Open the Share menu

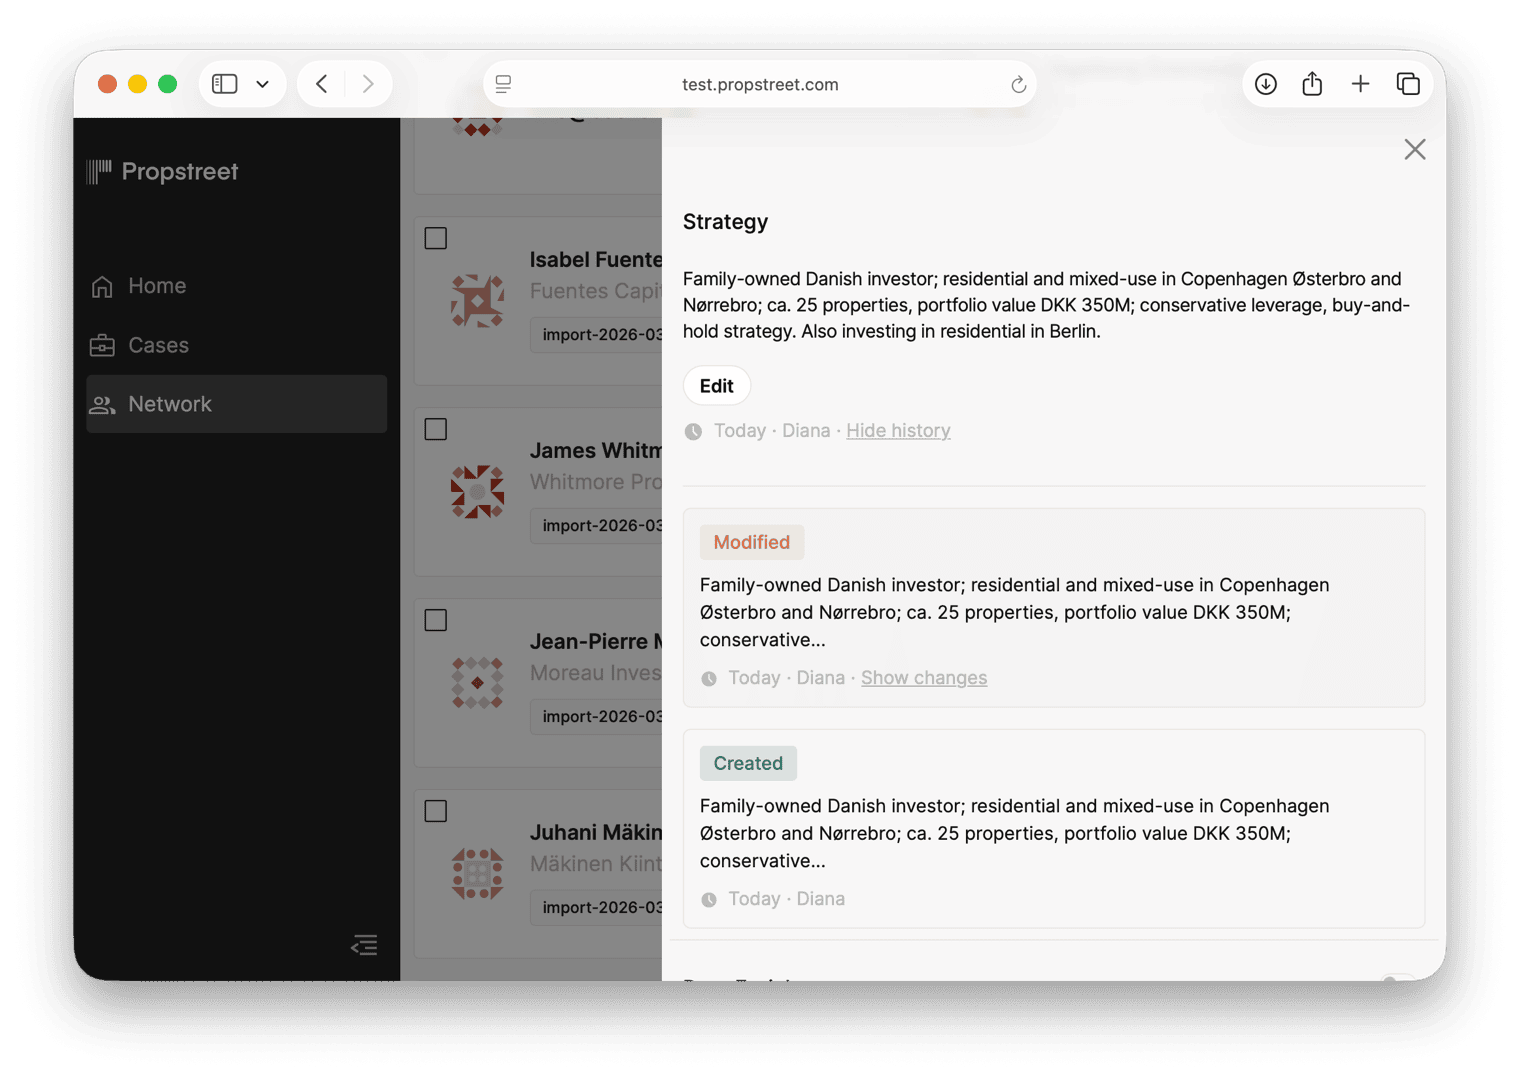tap(1312, 84)
